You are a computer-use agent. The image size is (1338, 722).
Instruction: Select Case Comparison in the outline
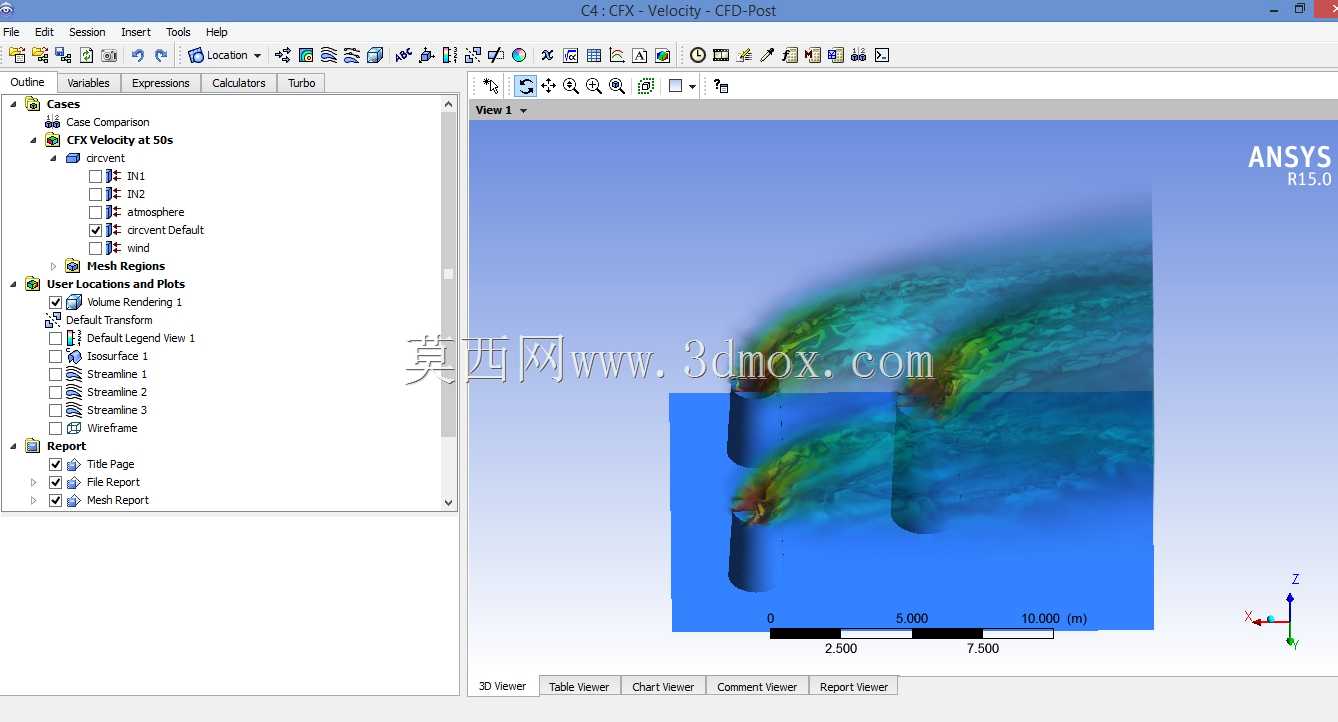(108, 122)
